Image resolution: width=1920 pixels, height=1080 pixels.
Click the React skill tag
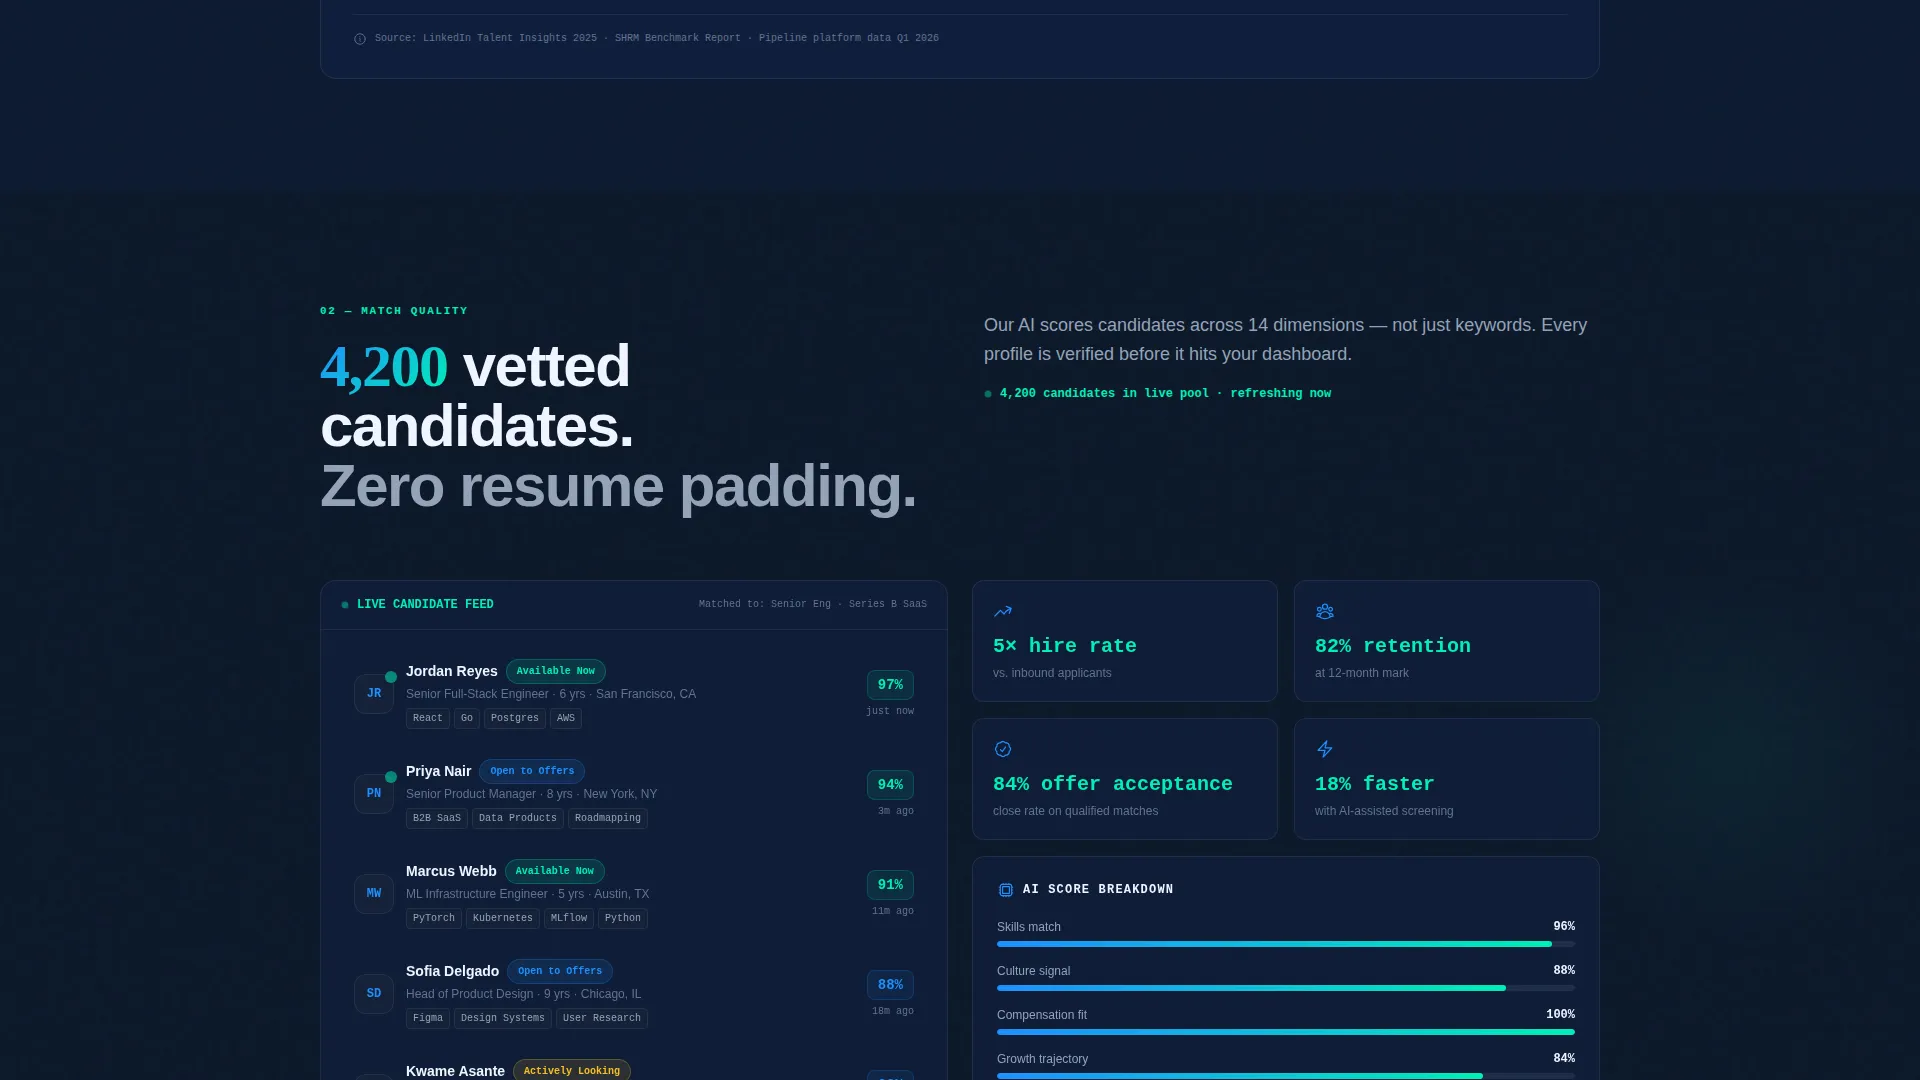(428, 719)
